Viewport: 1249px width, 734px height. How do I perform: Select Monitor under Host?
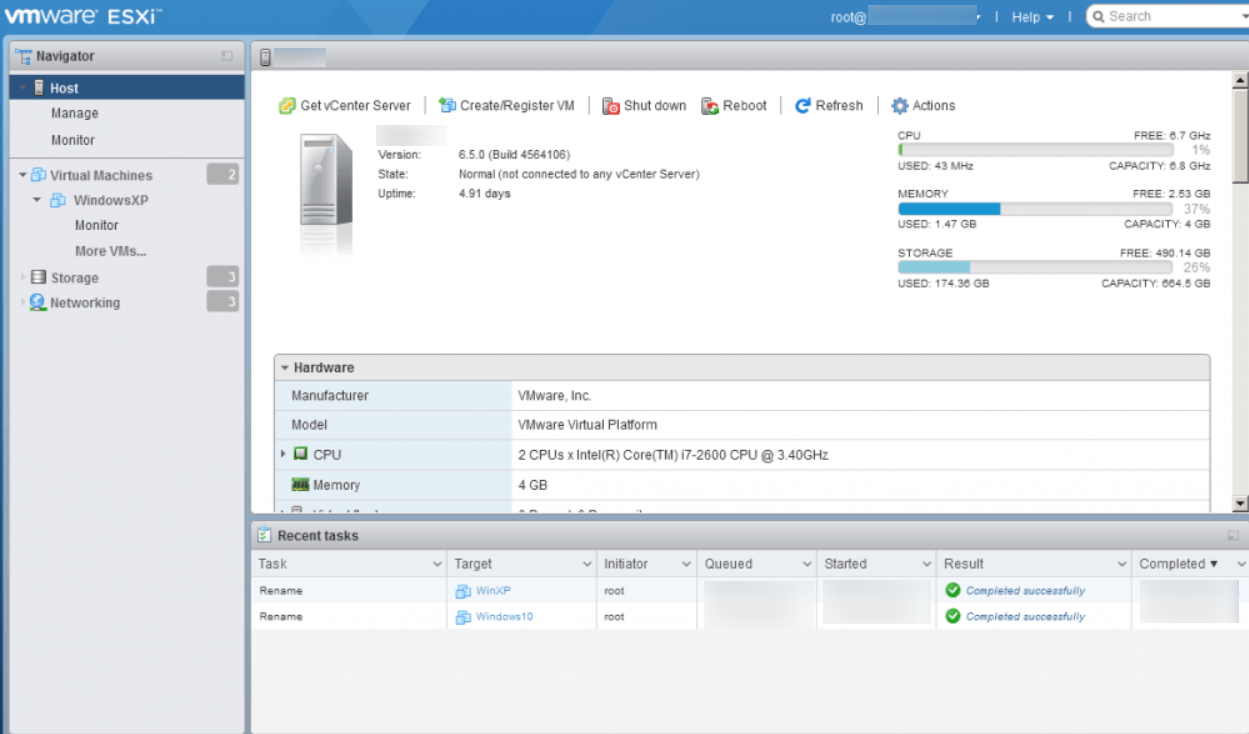[x=73, y=140]
